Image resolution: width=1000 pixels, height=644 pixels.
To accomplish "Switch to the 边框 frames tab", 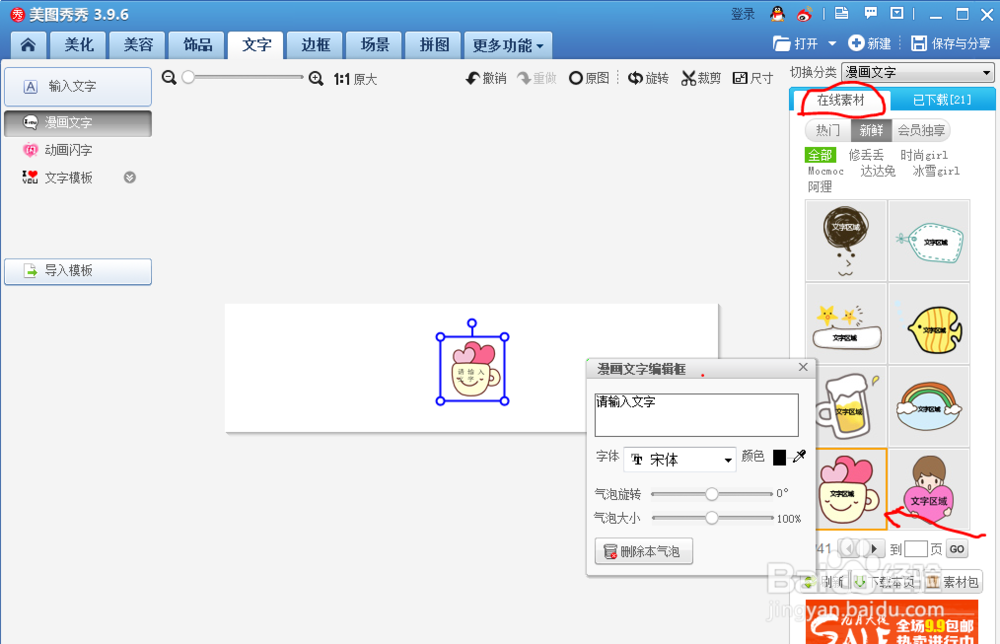I will point(314,44).
